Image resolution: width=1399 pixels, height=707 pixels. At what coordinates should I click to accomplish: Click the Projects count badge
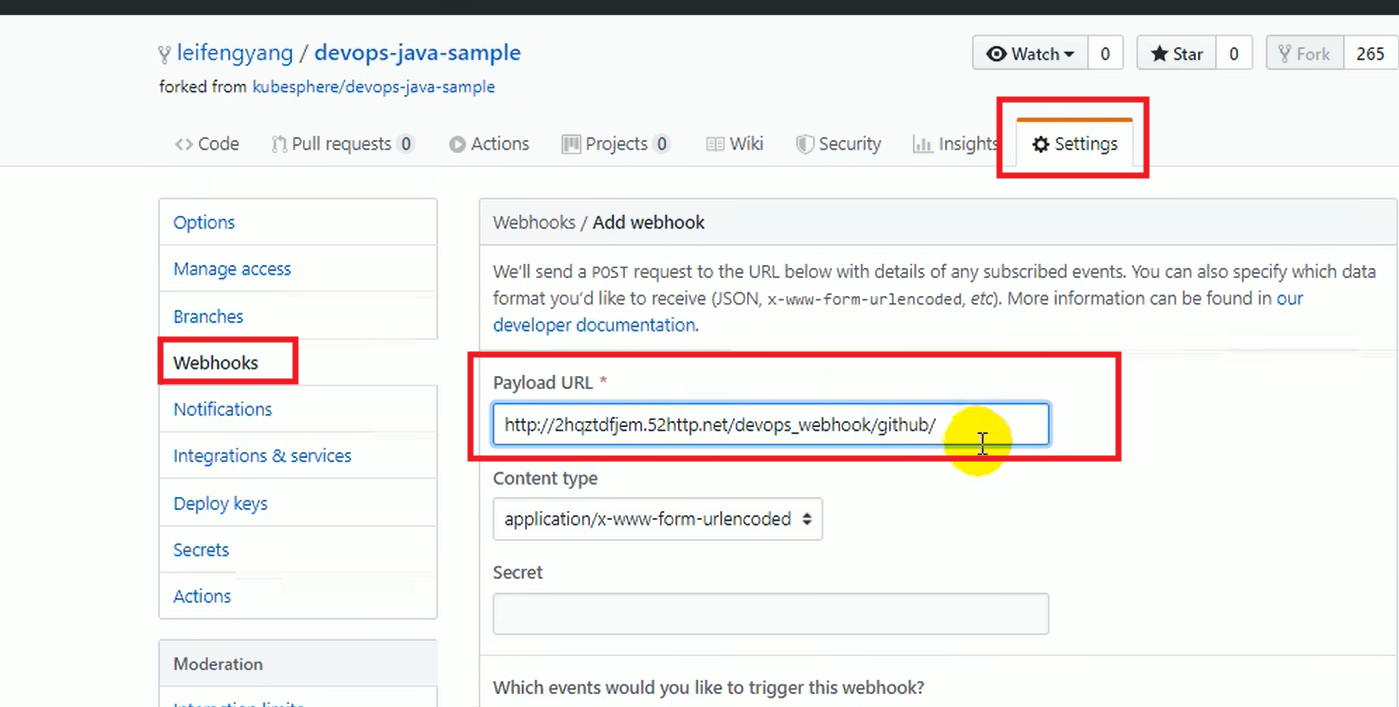661,144
